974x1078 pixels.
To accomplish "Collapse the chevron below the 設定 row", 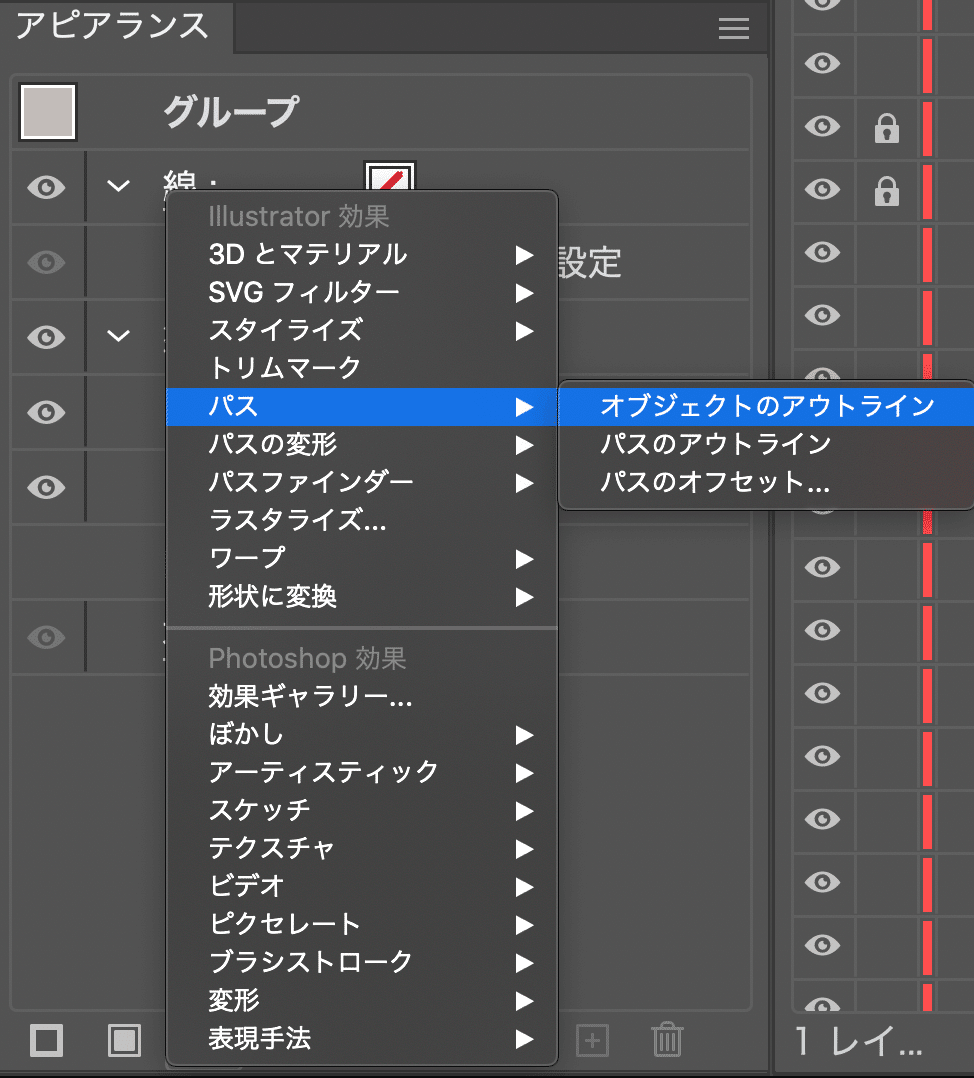I will point(119,336).
